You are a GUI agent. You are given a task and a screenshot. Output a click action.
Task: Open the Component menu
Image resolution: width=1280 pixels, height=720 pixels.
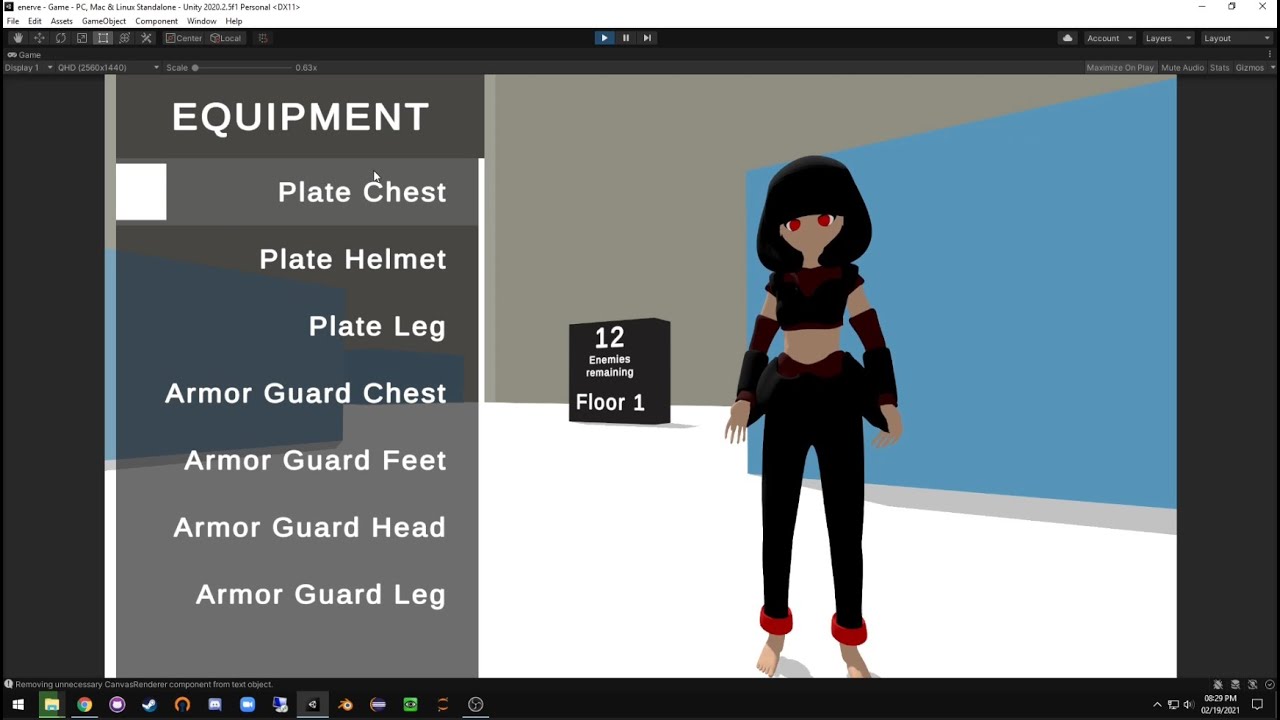[x=156, y=21]
